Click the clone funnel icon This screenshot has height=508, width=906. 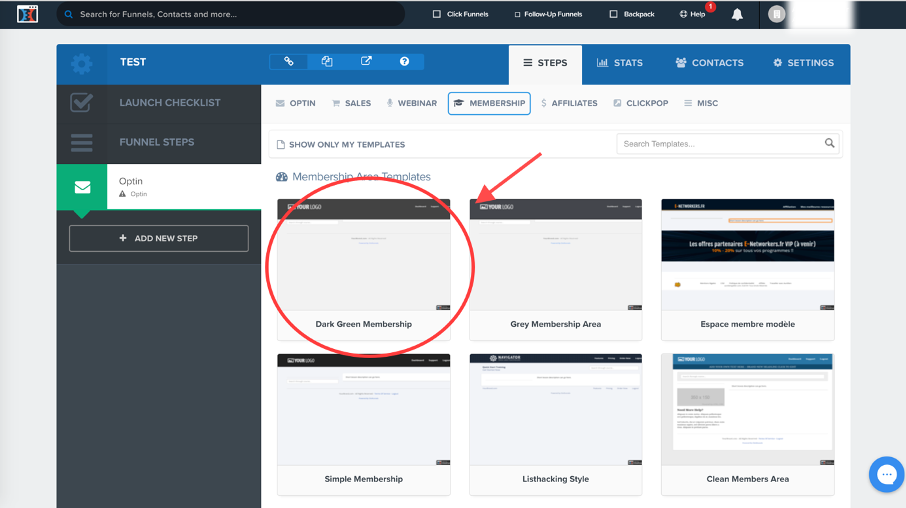pos(327,61)
